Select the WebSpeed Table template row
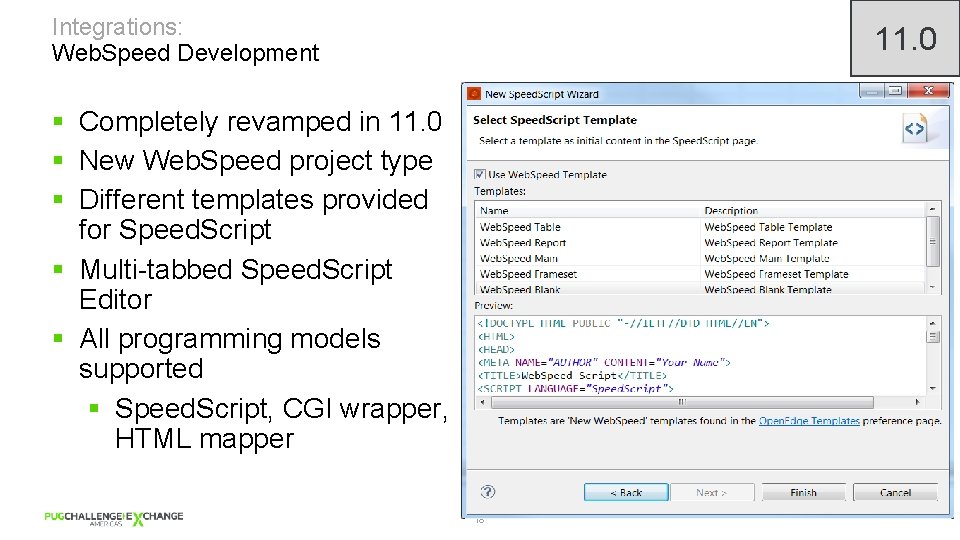Screen dimensions: 960x540 coord(700,227)
